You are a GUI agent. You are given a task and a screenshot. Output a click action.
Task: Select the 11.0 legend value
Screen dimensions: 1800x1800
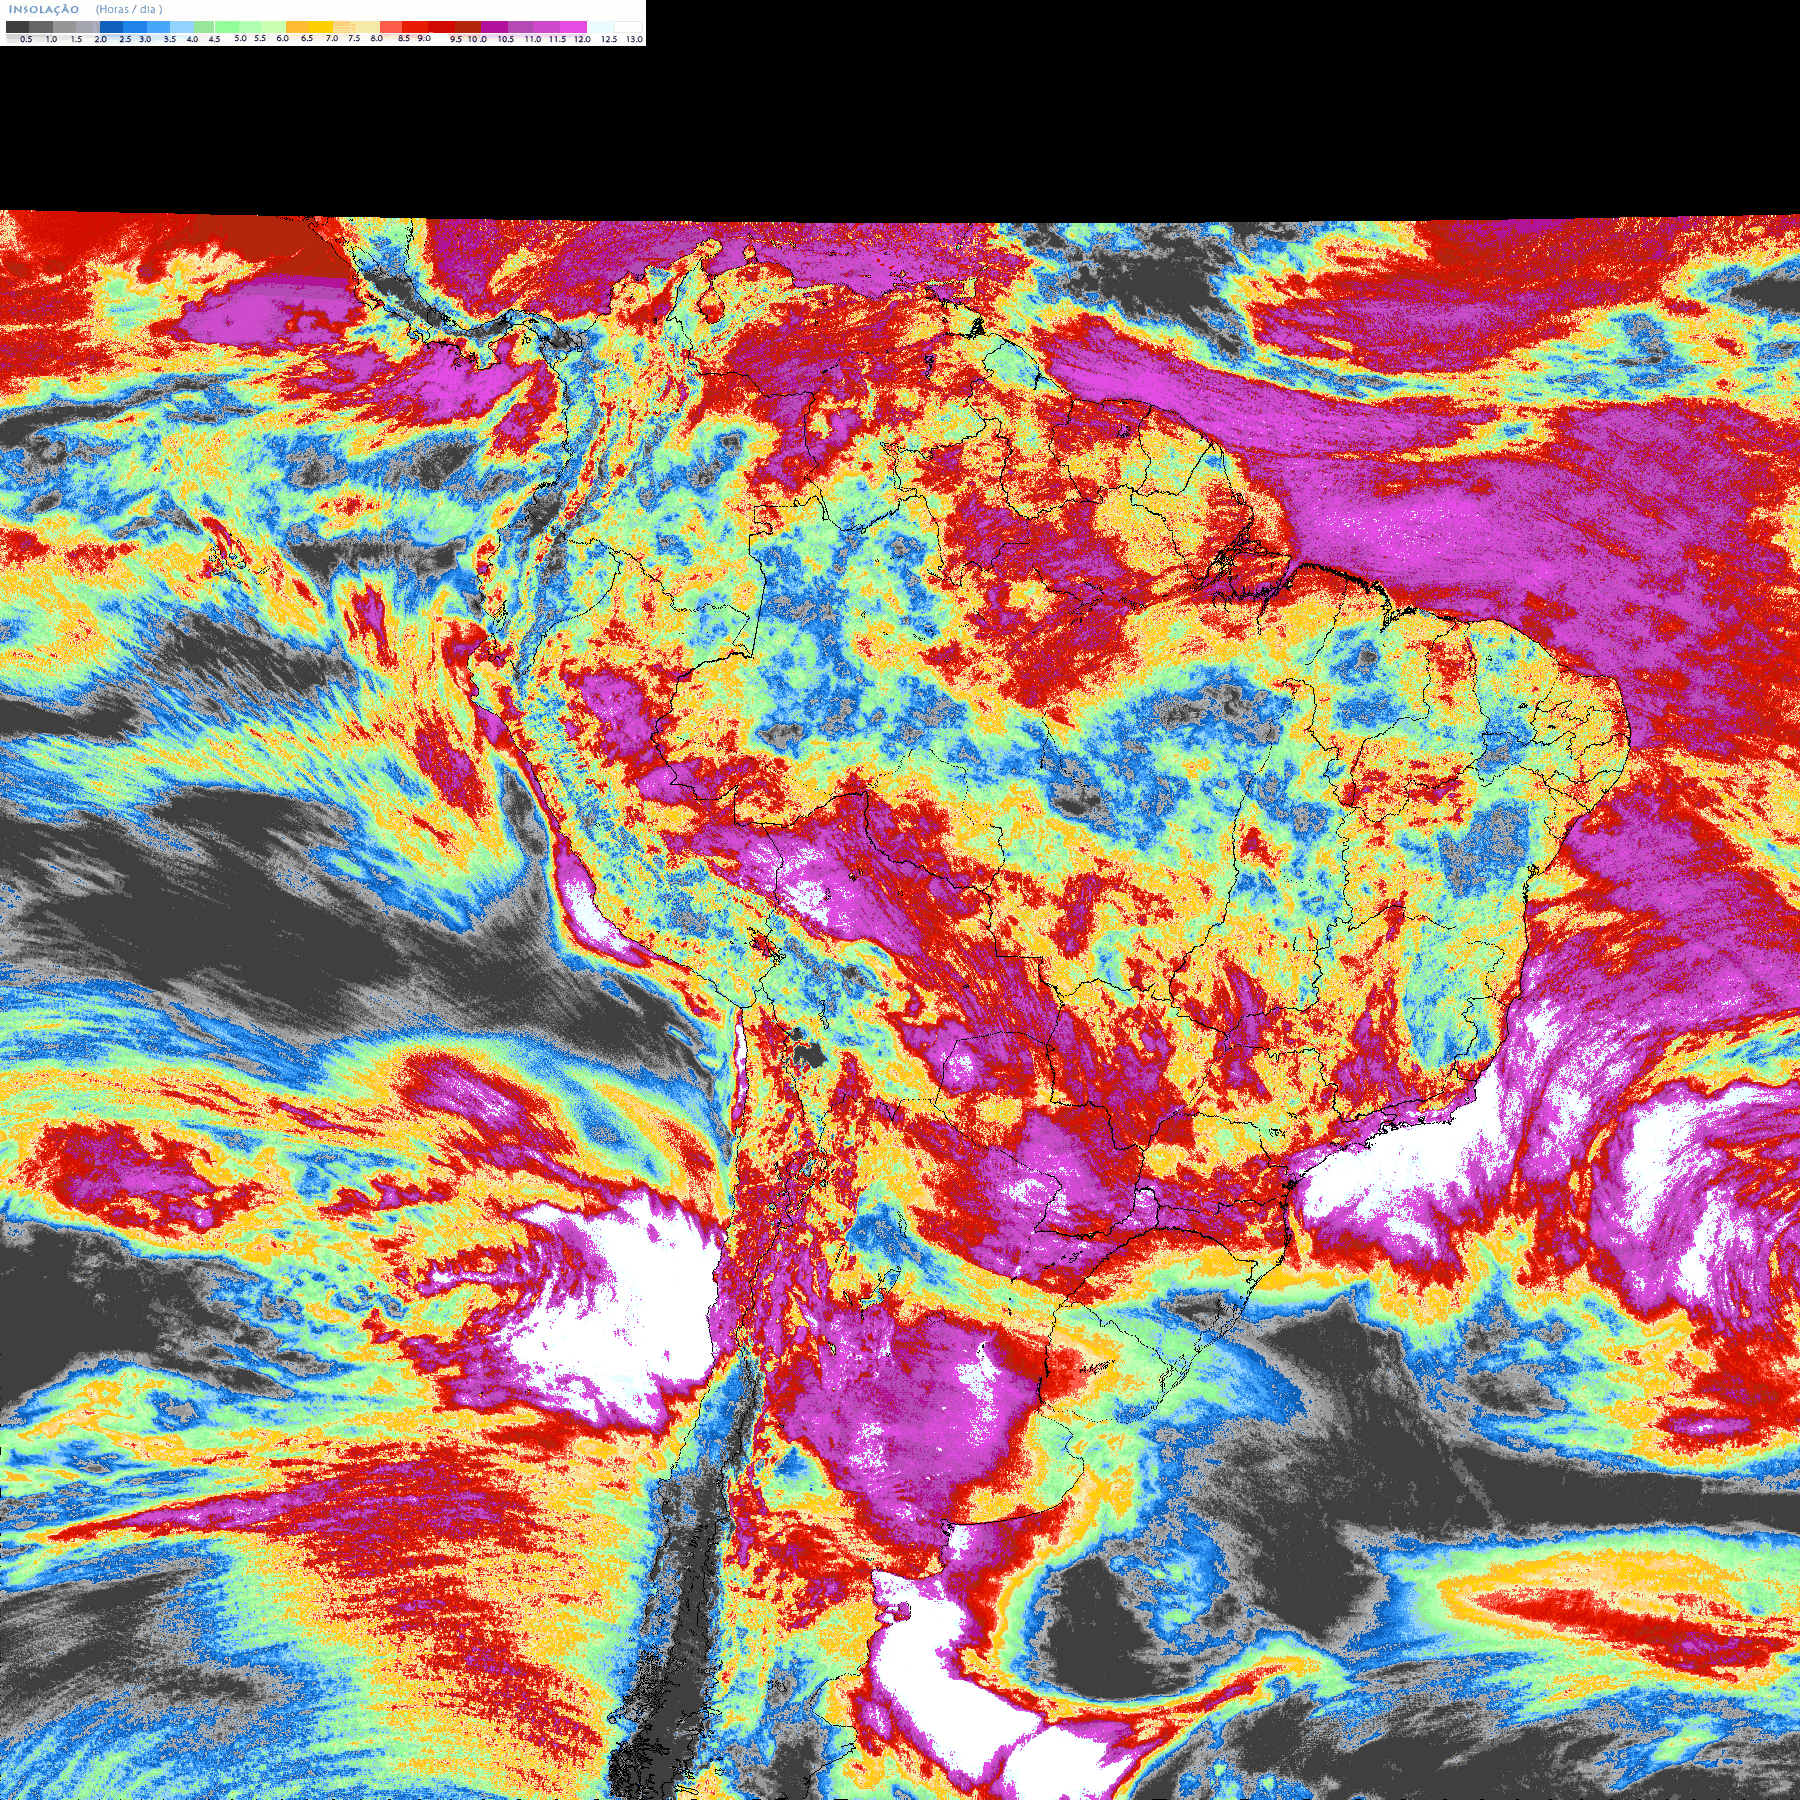(533, 39)
